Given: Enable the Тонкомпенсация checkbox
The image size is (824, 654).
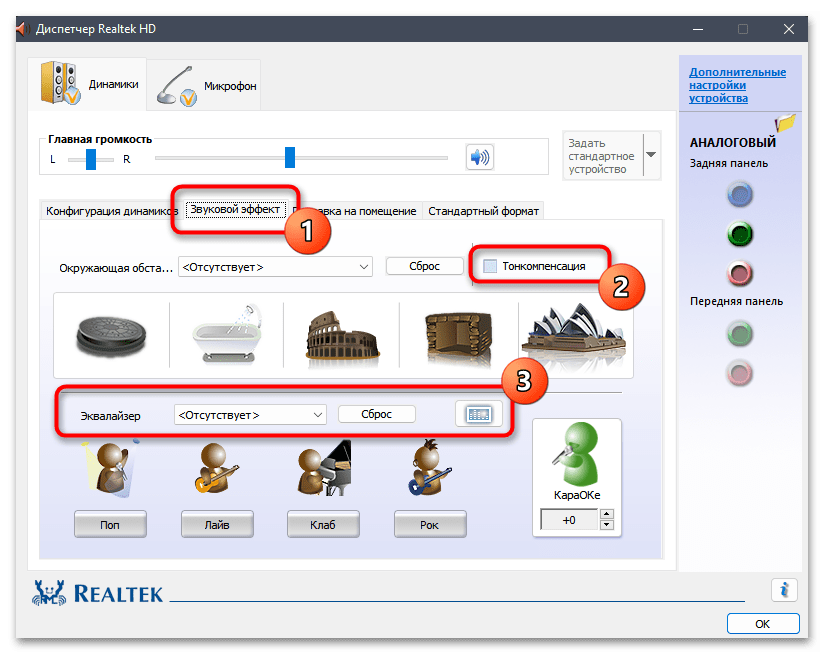Looking at the screenshot, I should [490, 266].
